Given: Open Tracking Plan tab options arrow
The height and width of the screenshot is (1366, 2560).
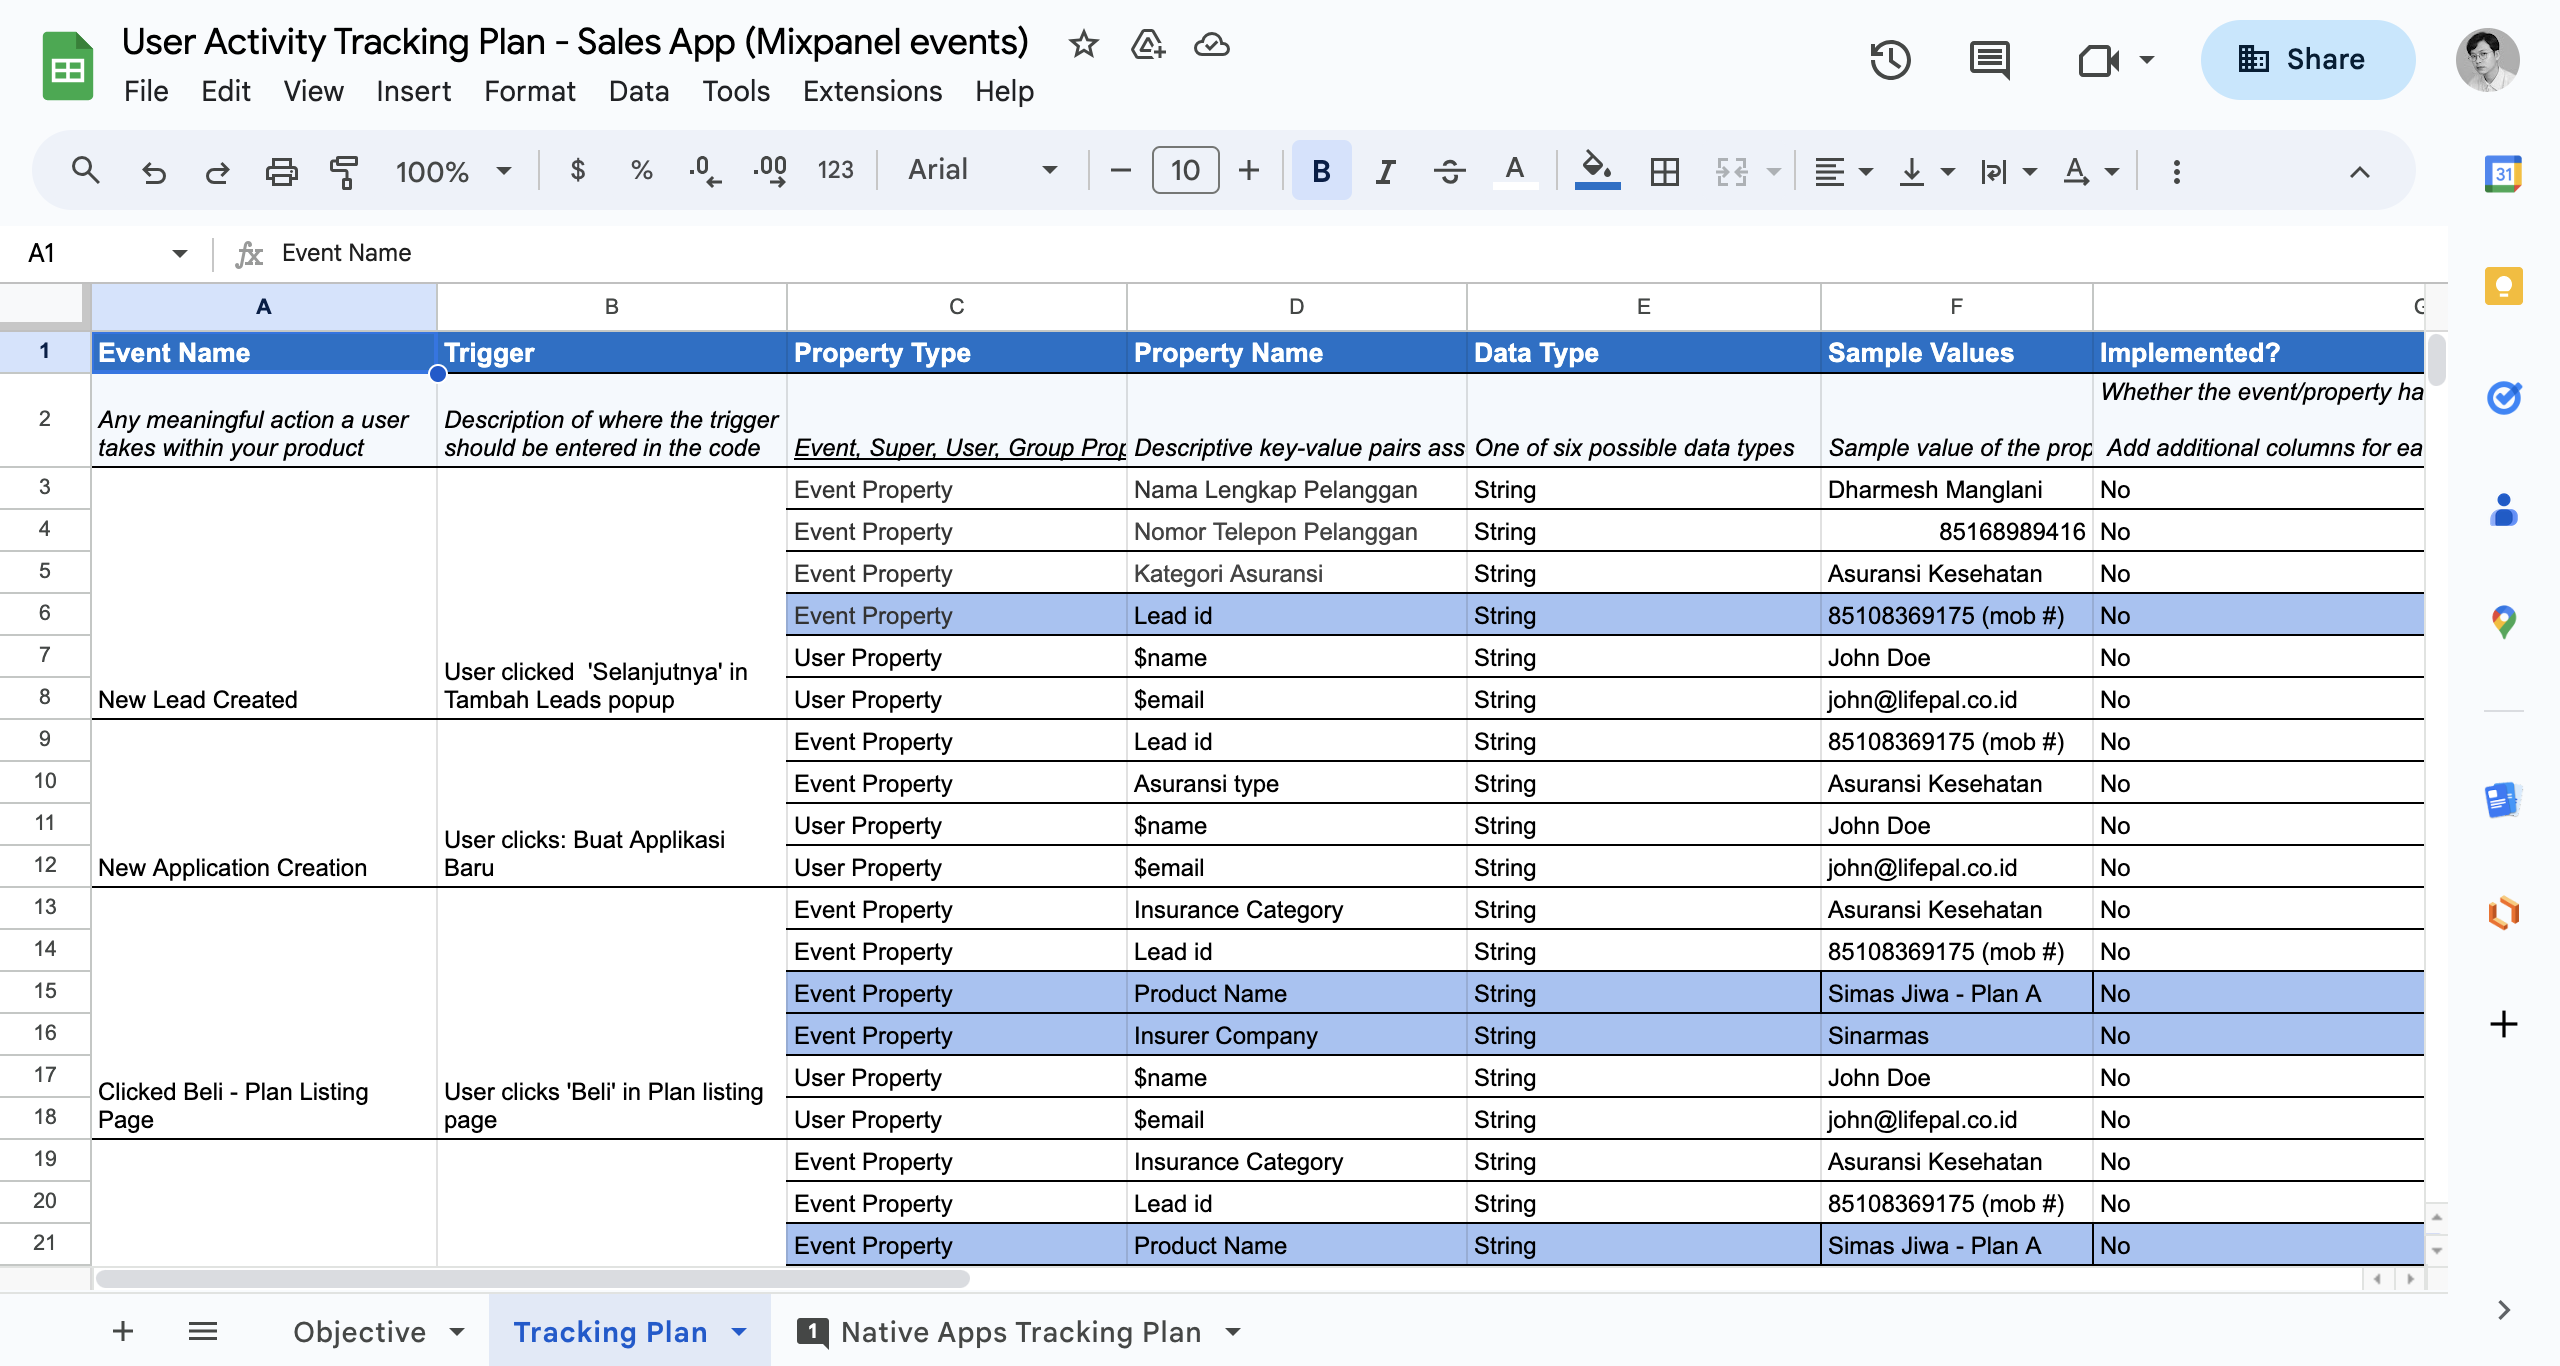Looking at the screenshot, I should pos(740,1331).
